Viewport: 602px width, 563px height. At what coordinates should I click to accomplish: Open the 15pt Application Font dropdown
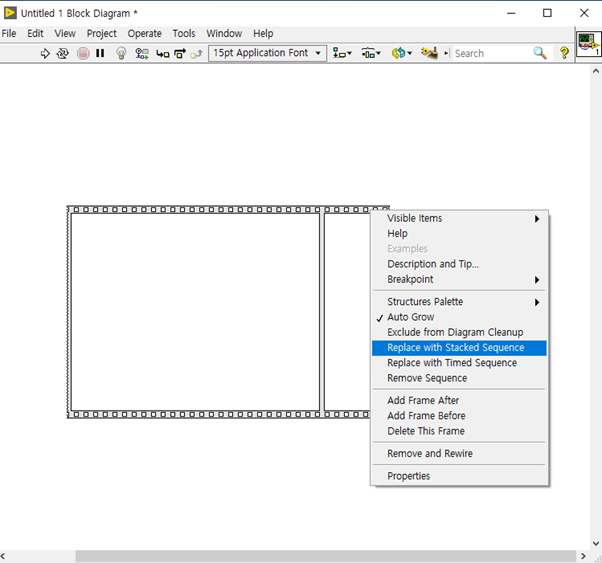pos(267,53)
